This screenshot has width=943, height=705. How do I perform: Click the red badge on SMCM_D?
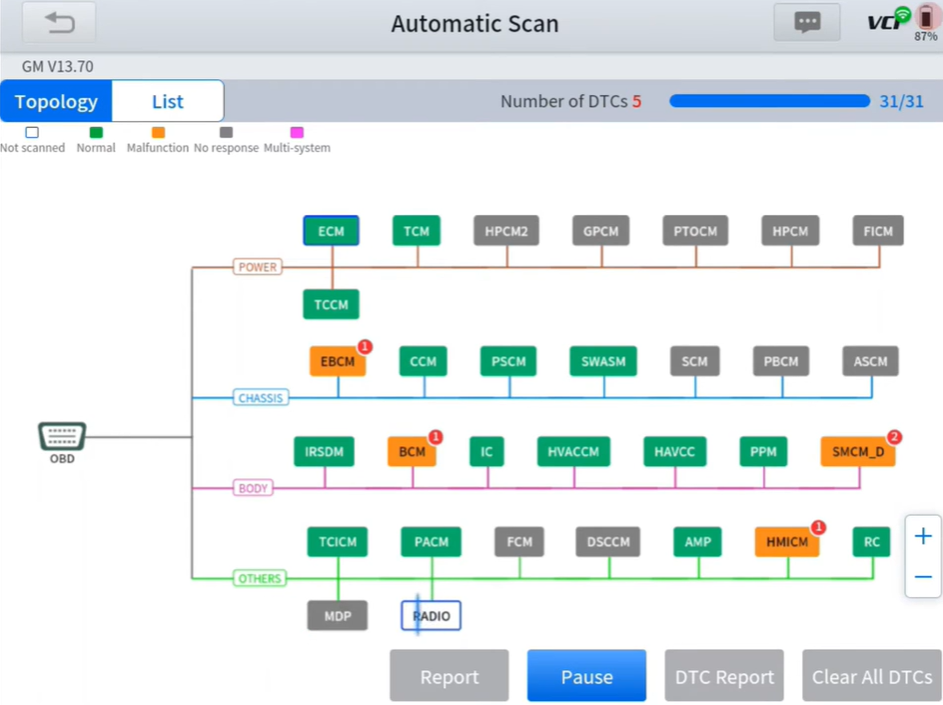click(894, 437)
